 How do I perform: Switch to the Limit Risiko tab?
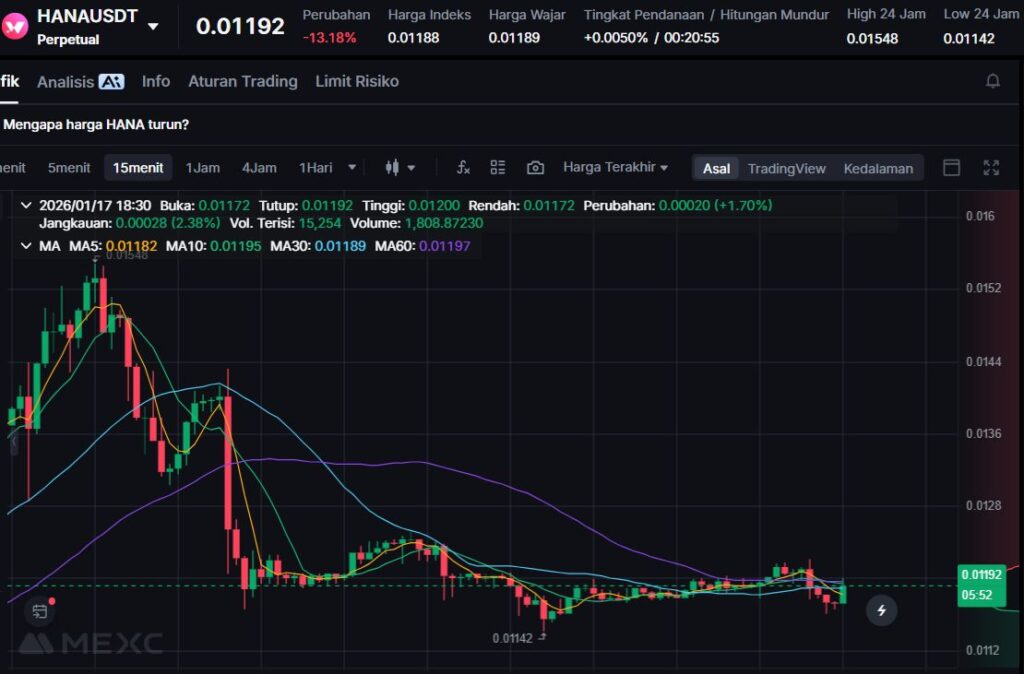point(357,81)
